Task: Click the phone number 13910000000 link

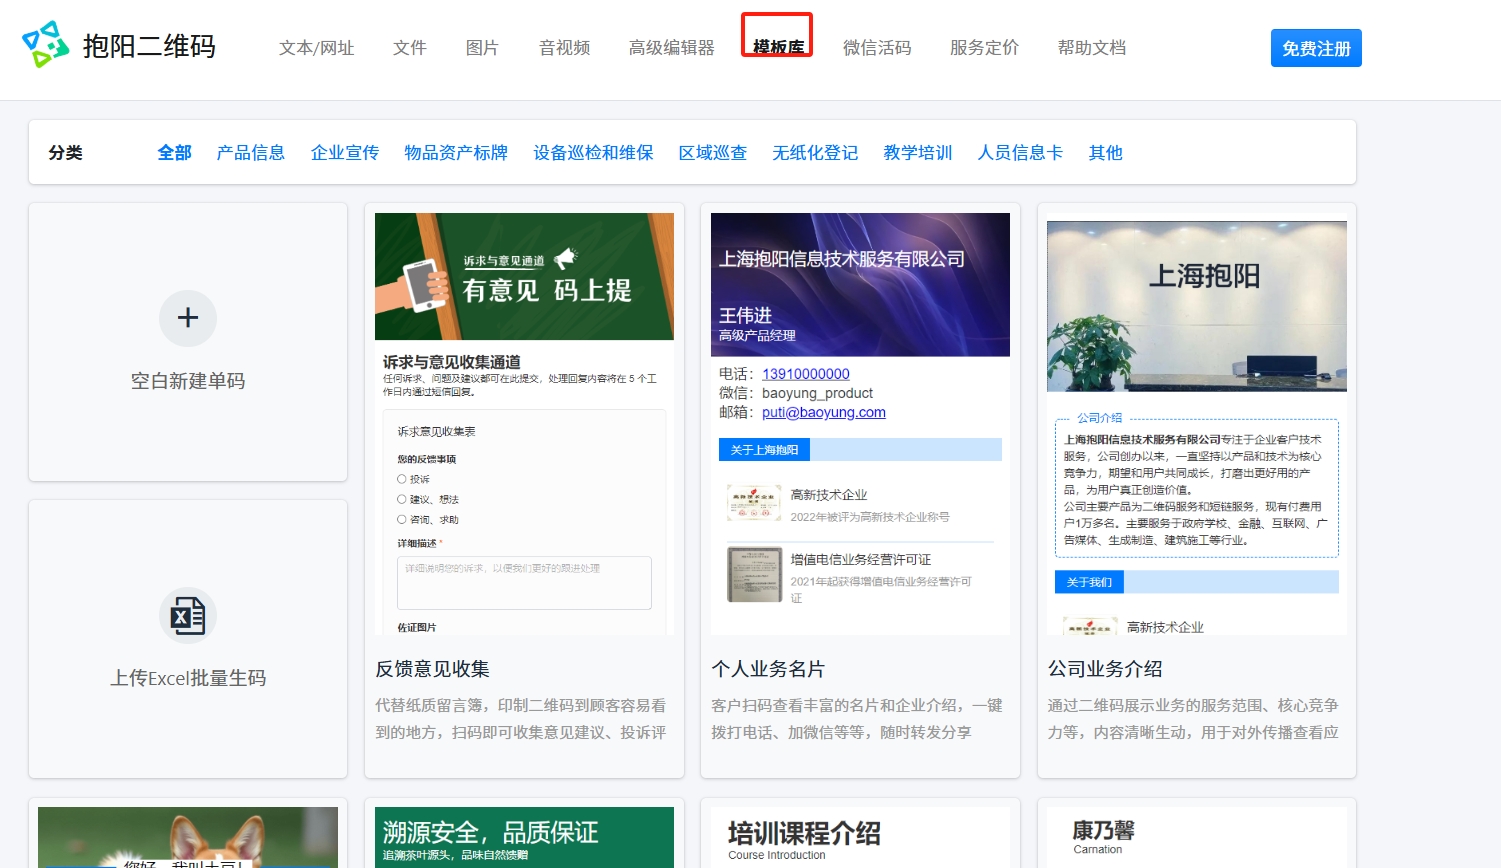Action: pos(805,374)
